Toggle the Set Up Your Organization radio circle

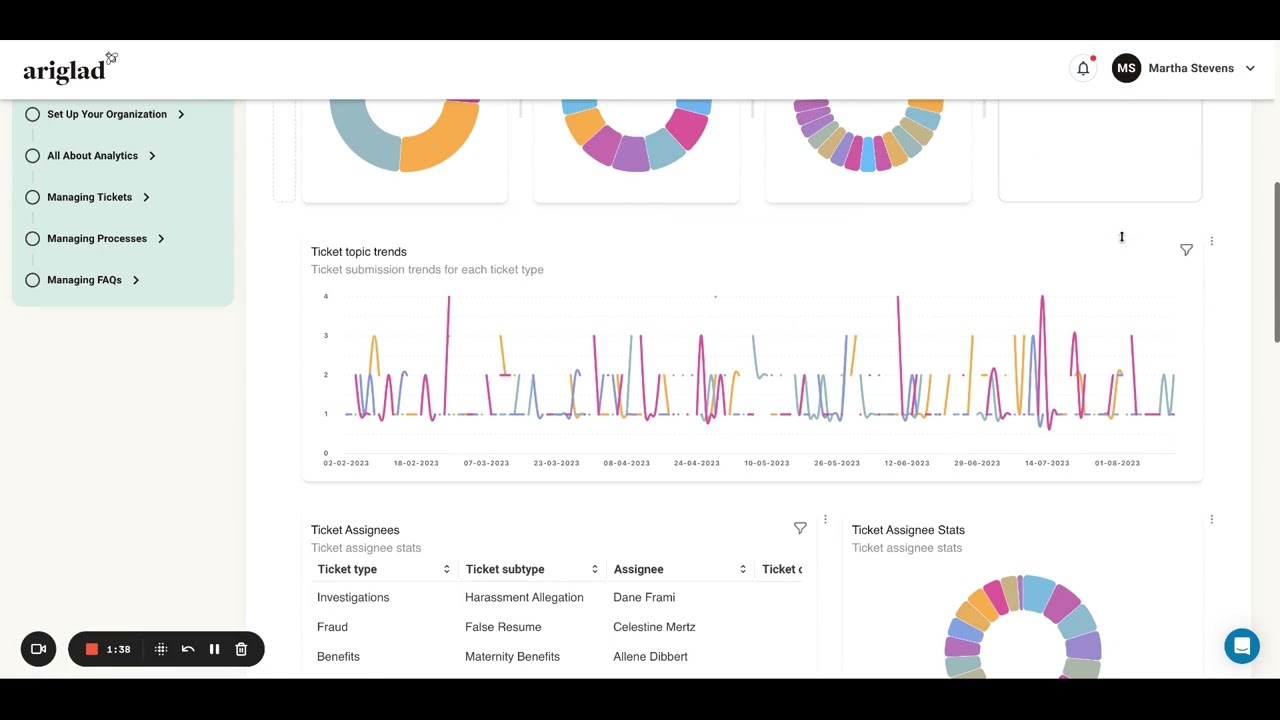(x=32, y=114)
